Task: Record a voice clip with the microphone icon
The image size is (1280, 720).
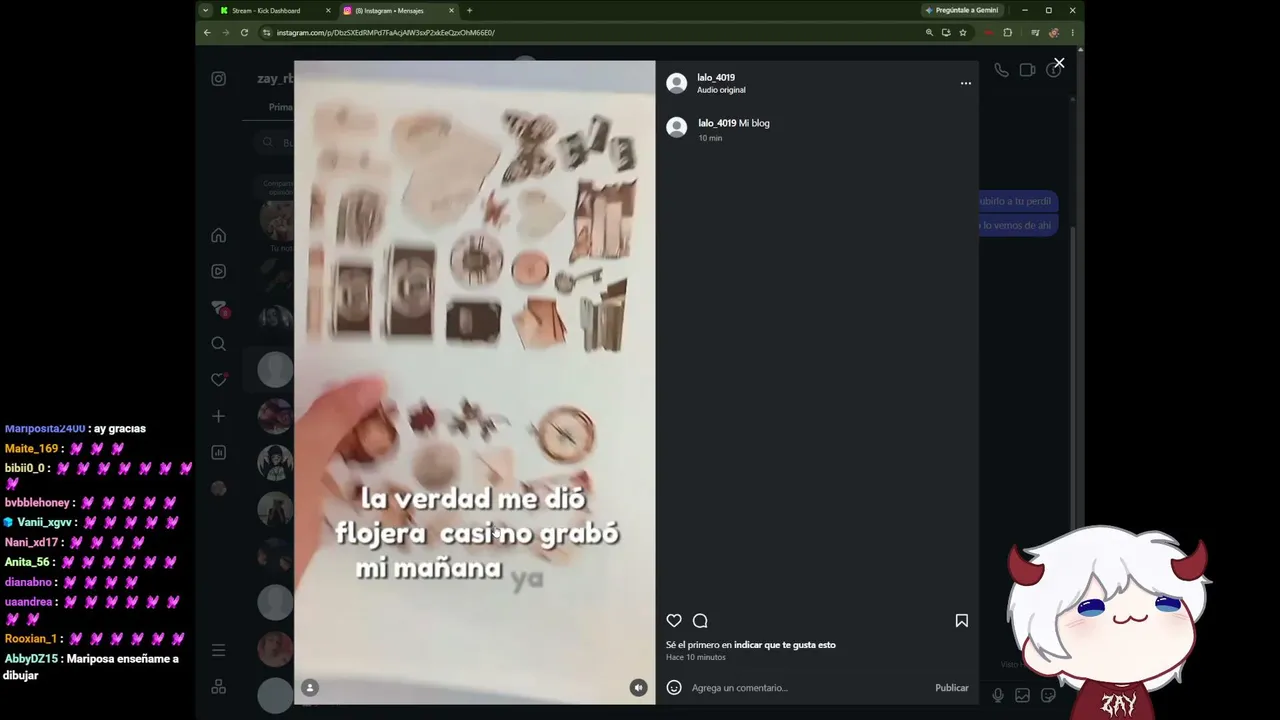Action: click(x=998, y=695)
